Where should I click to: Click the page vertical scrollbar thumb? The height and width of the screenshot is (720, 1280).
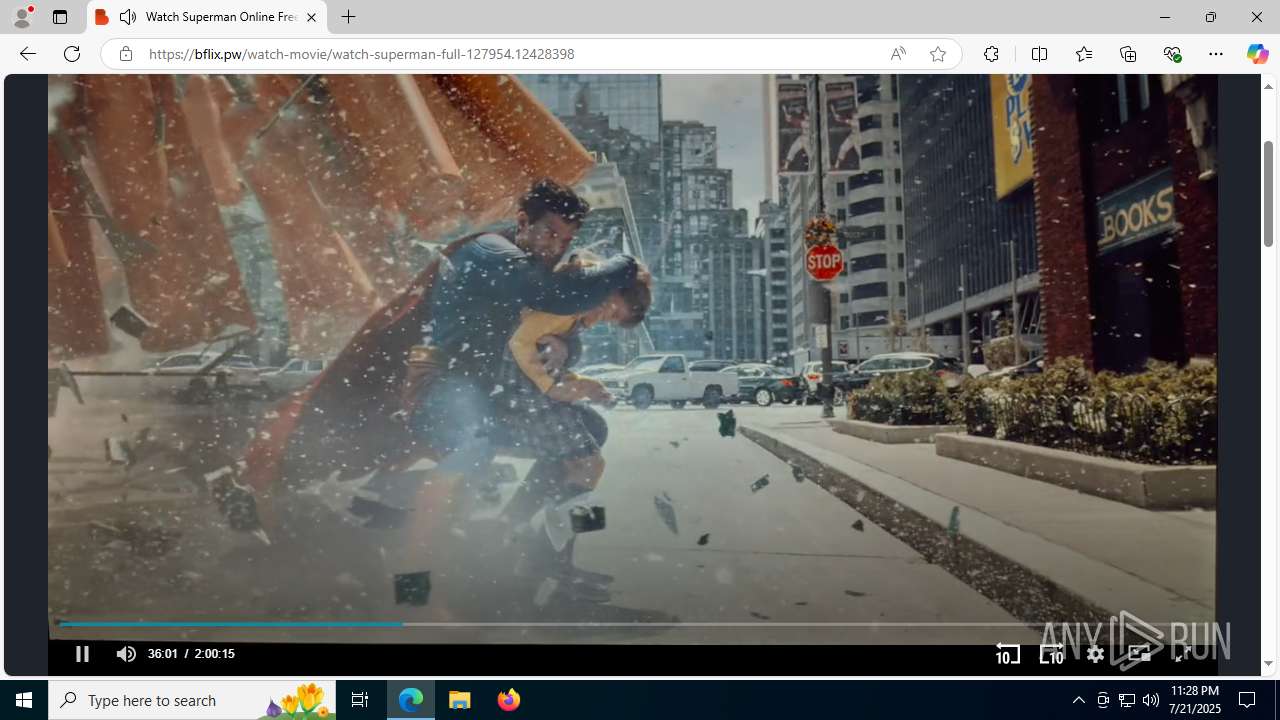[x=1268, y=193]
